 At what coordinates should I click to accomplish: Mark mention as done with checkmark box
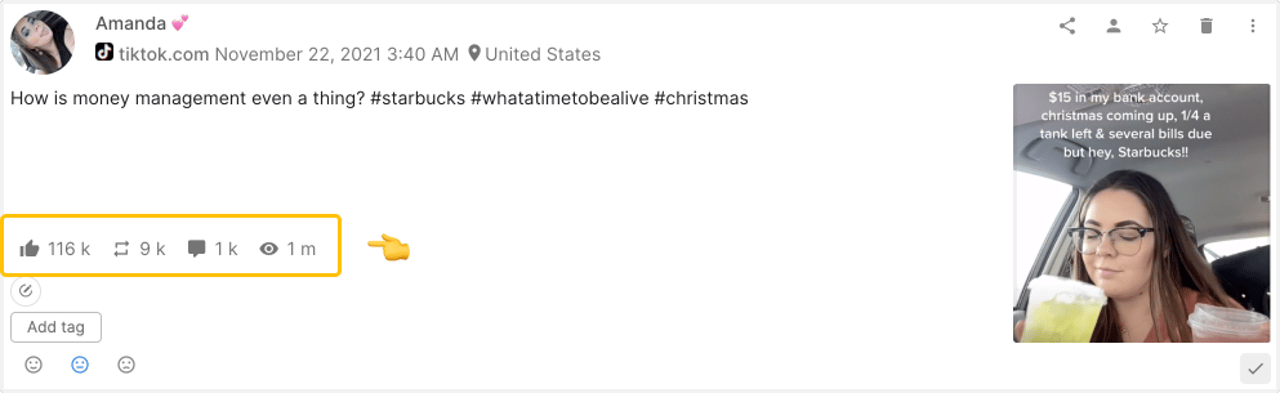pos(1255,368)
